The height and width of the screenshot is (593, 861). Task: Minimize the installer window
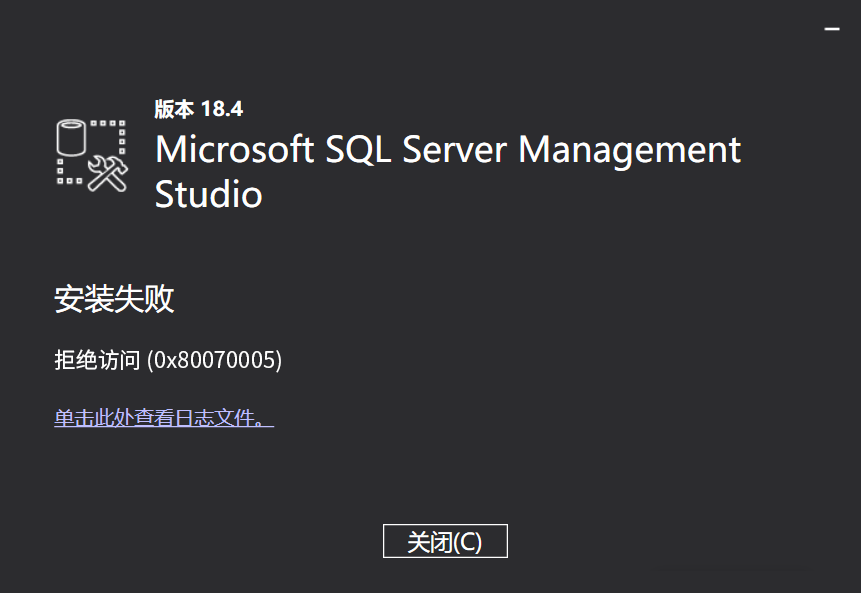point(832,29)
